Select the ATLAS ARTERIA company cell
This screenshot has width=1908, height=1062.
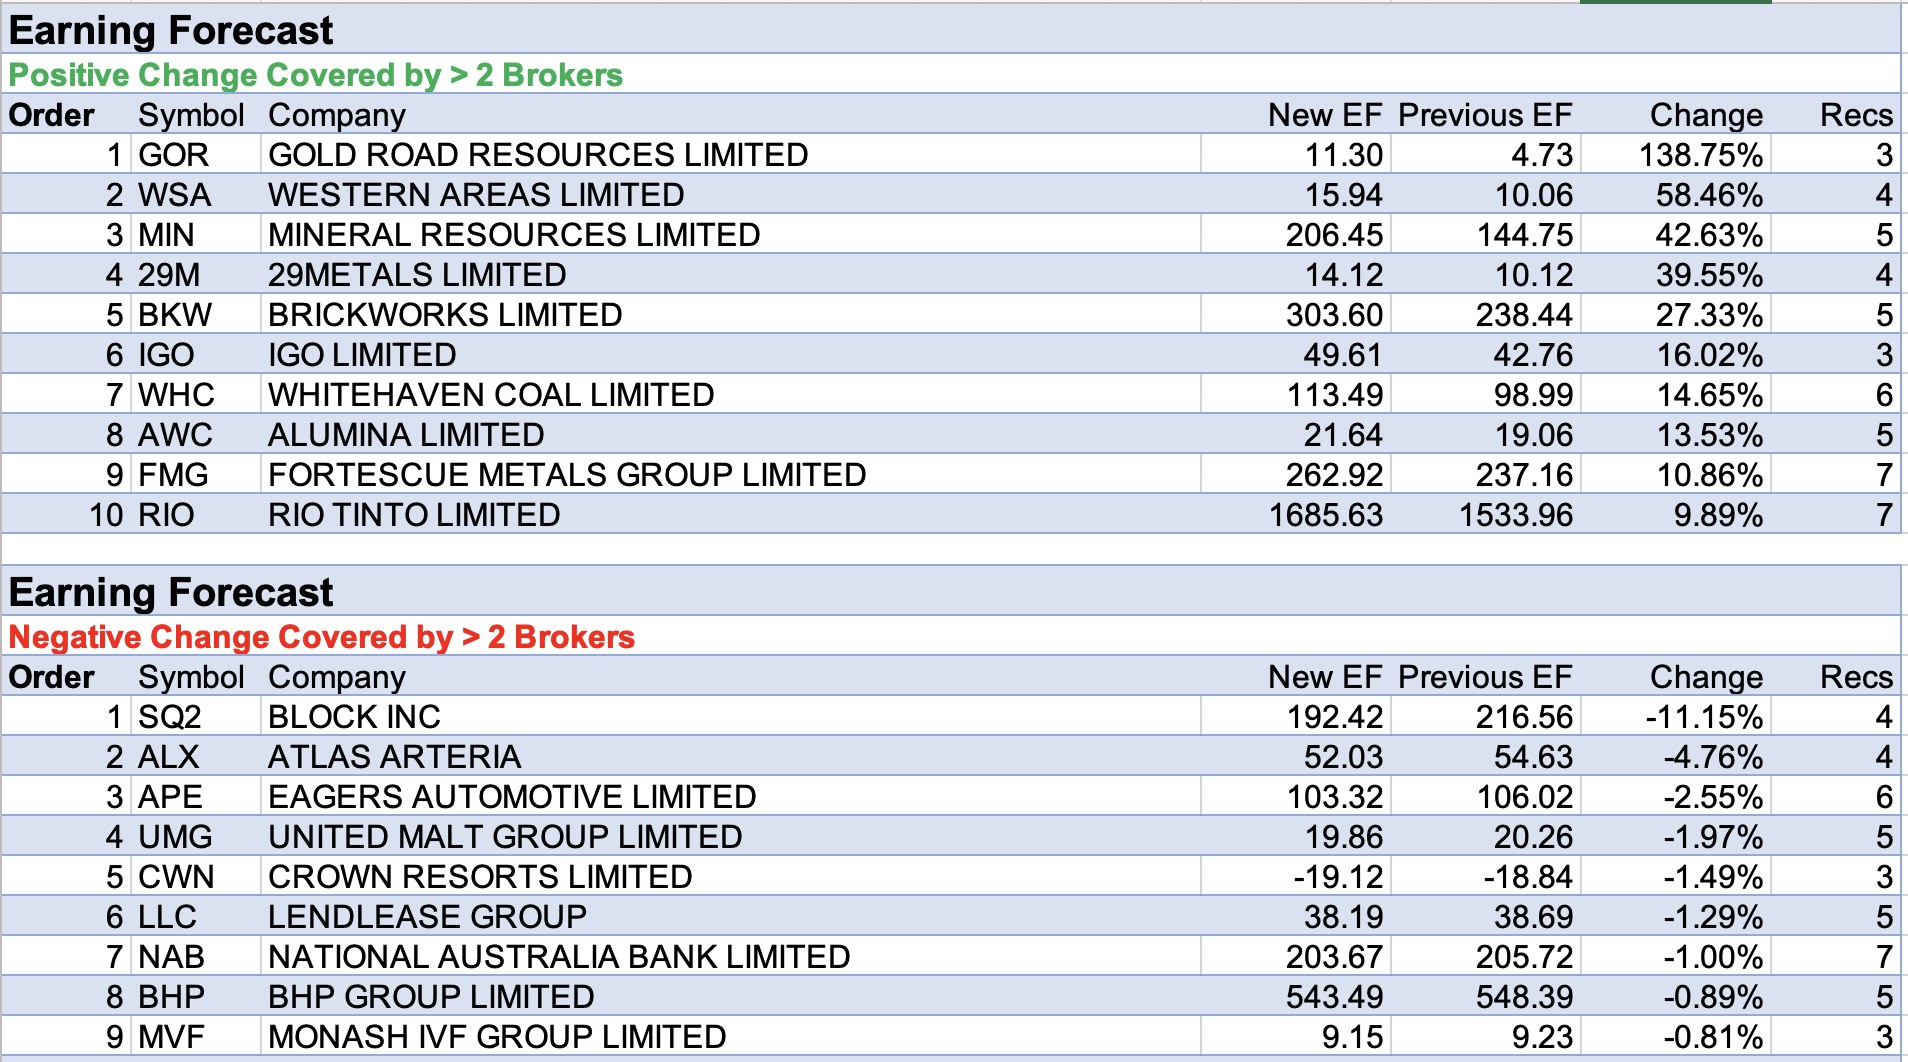point(394,757)
